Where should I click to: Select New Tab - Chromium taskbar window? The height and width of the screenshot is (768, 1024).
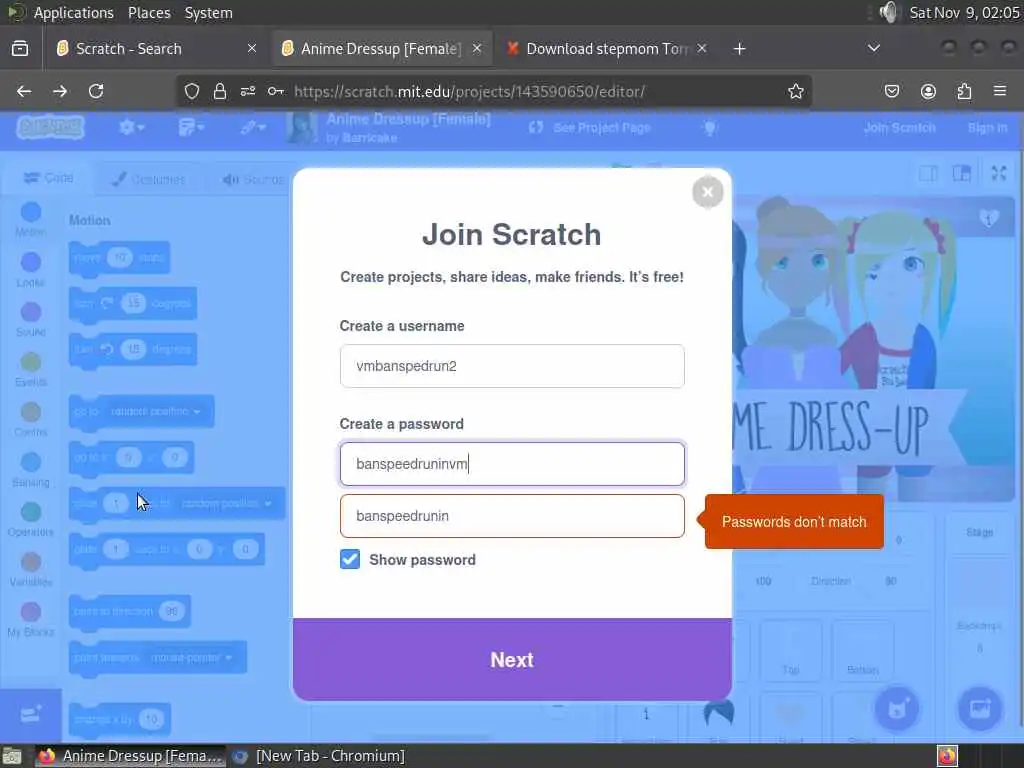point(319,756)
